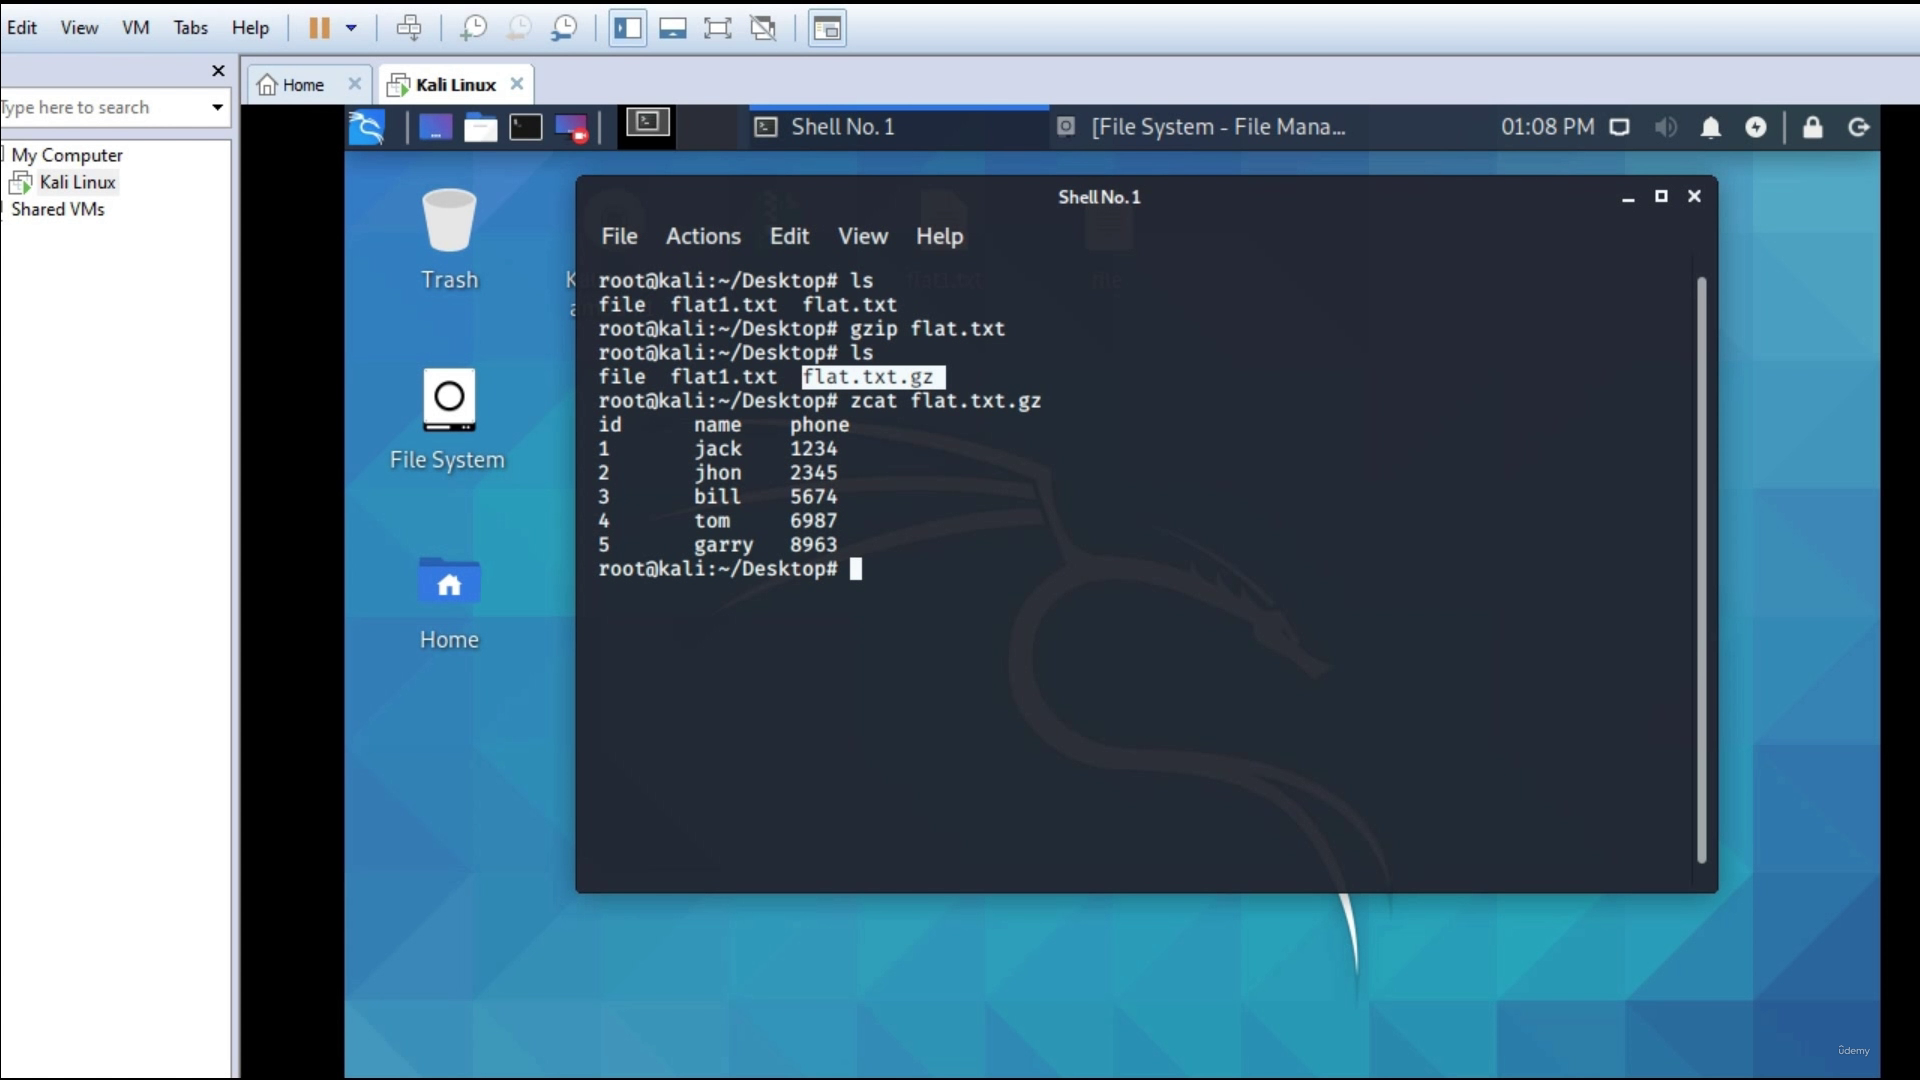Open the power options dropdown arrow
Viewport: 1920px width, 1080px height.
tap(351, 27)
